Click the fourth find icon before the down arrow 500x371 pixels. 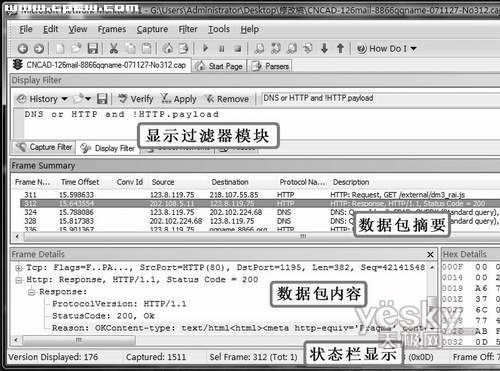308,49
